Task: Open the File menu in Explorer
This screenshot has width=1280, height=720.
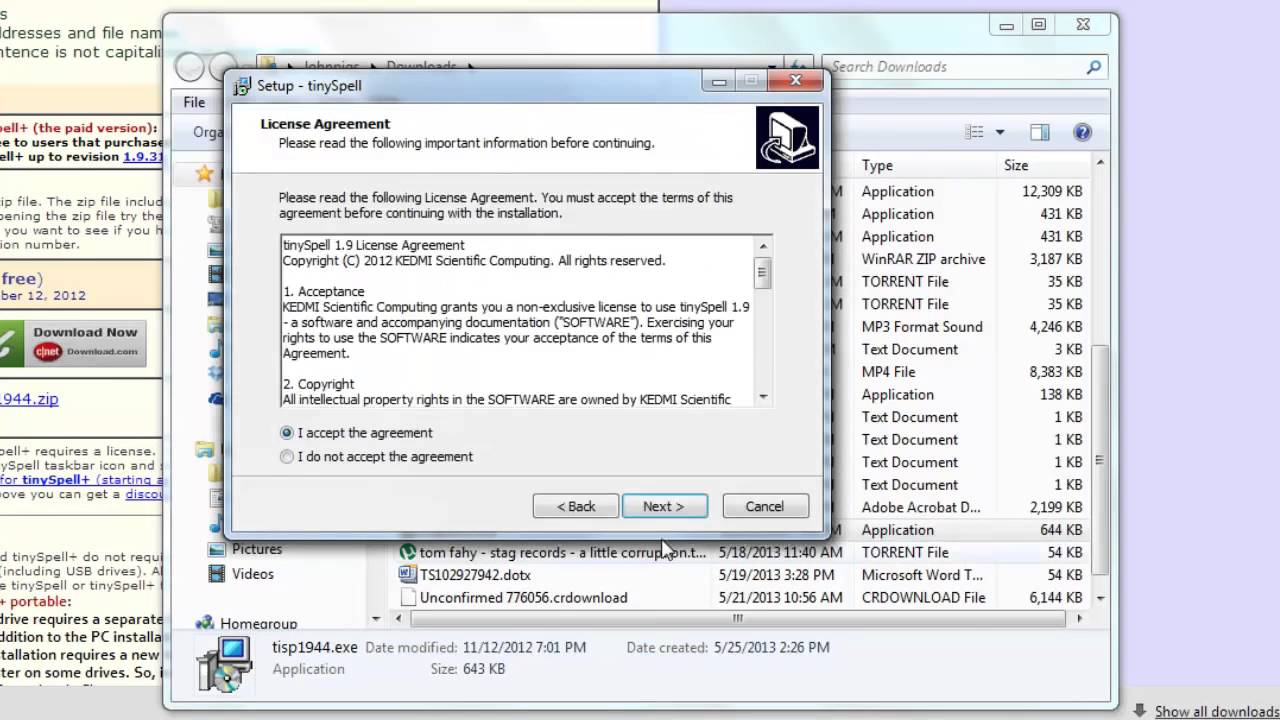Action: point(194,102)
